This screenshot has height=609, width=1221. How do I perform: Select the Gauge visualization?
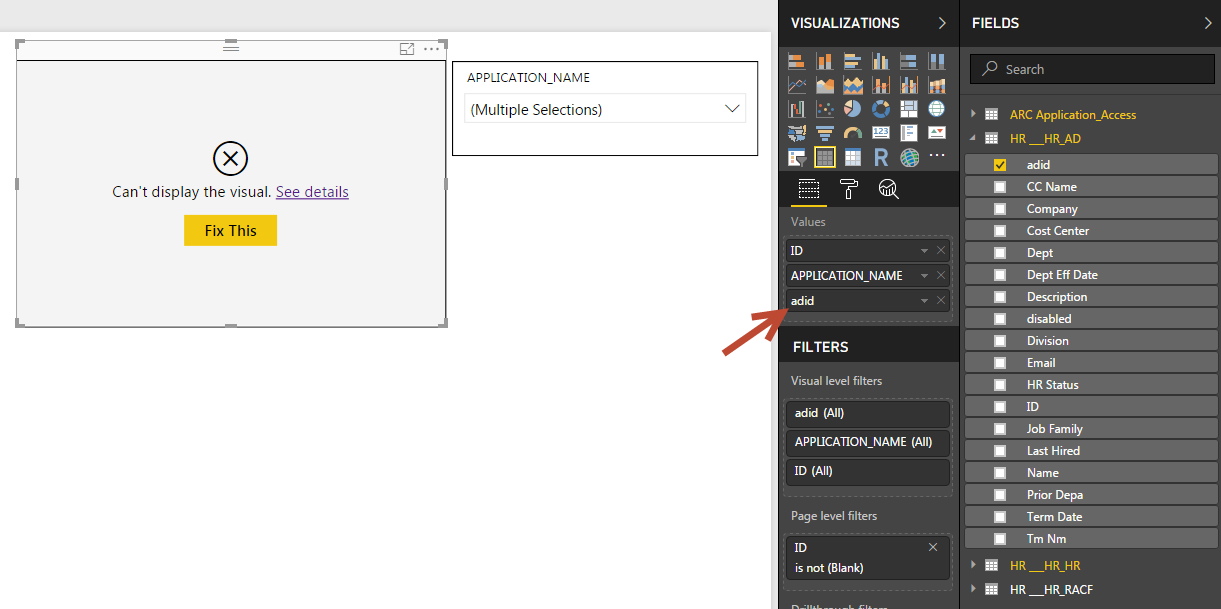pos(853,133)
